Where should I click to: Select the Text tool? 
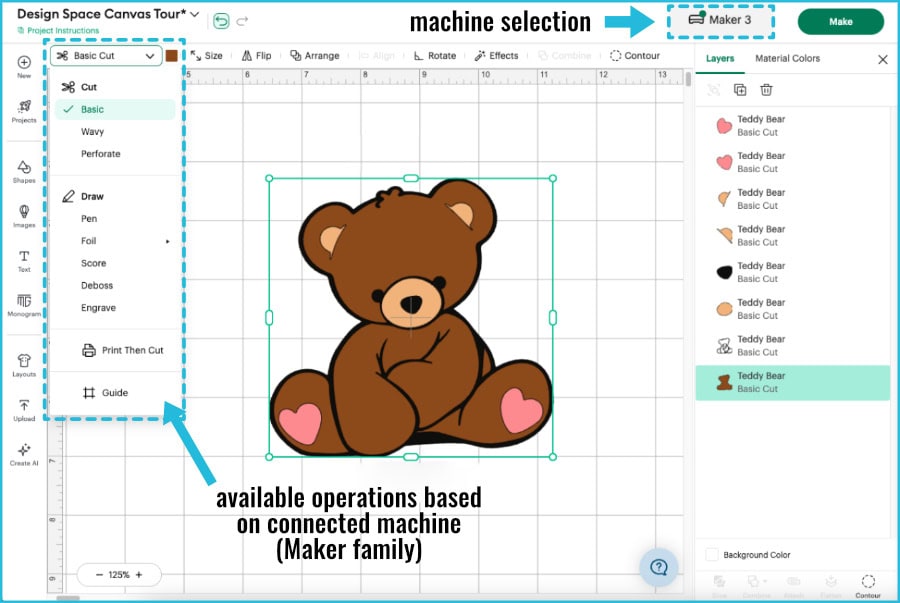coord(24,260)
